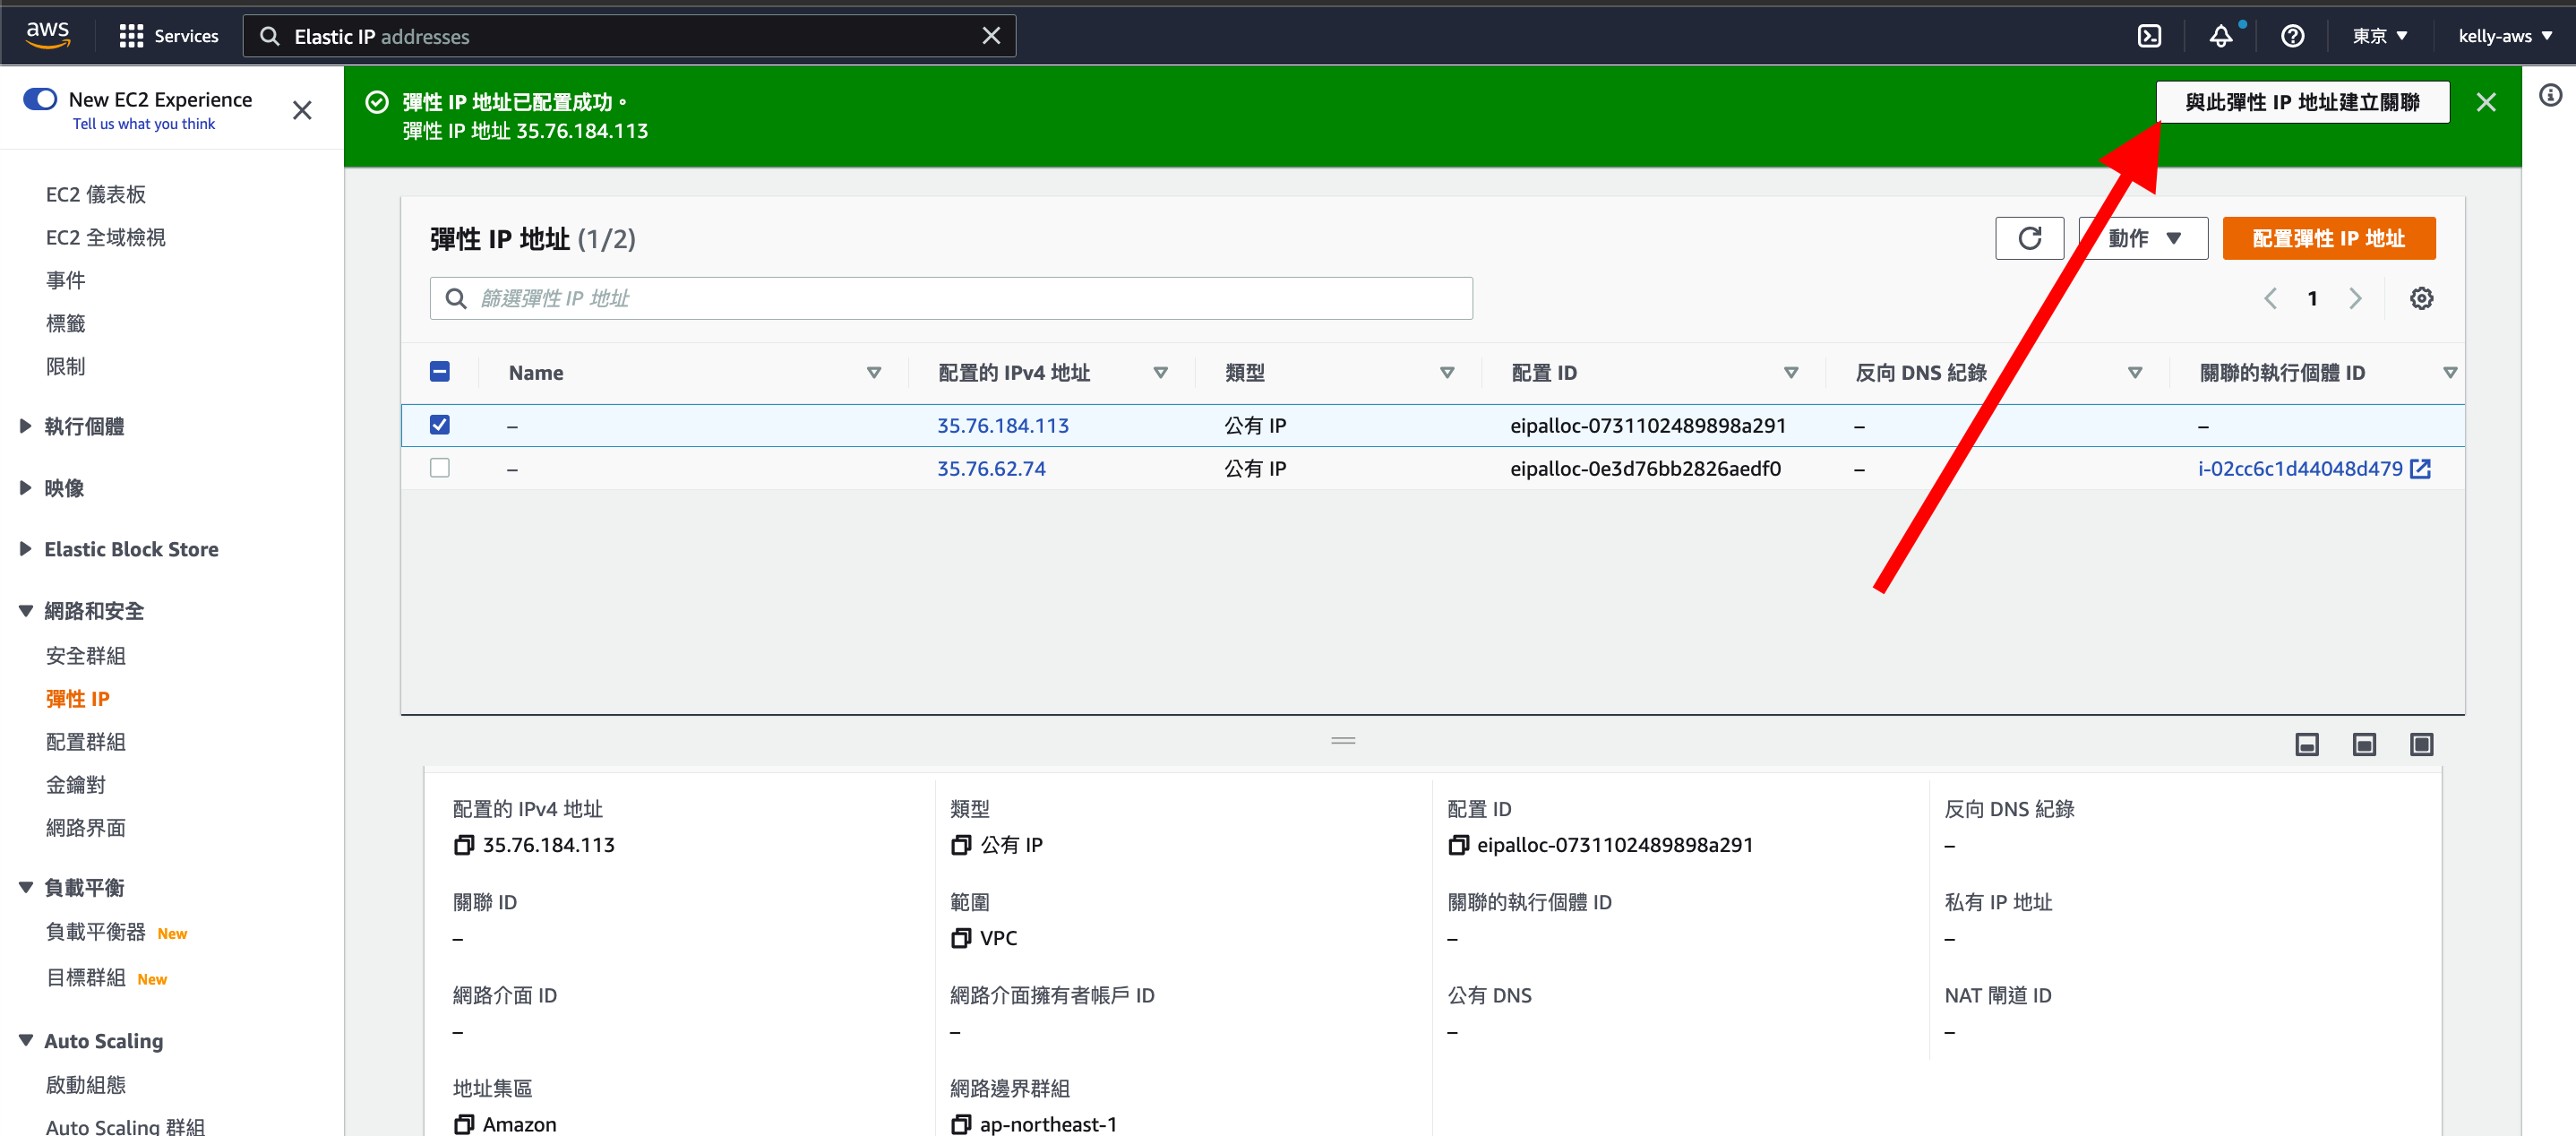
Task: Click 與此彈性 IP 地址建立關聯 button
Action: pyautogui.click(x=2301, y=102)
